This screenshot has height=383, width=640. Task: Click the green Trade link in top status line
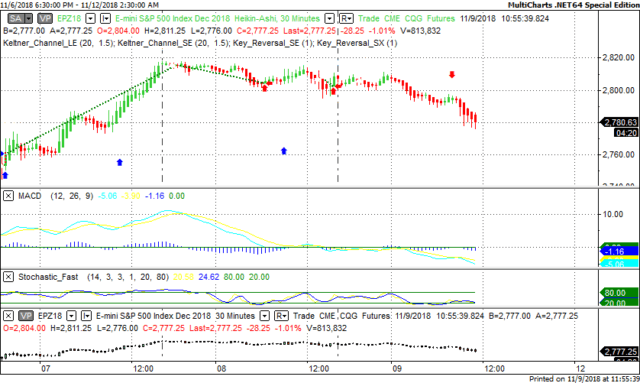[369, 19]
